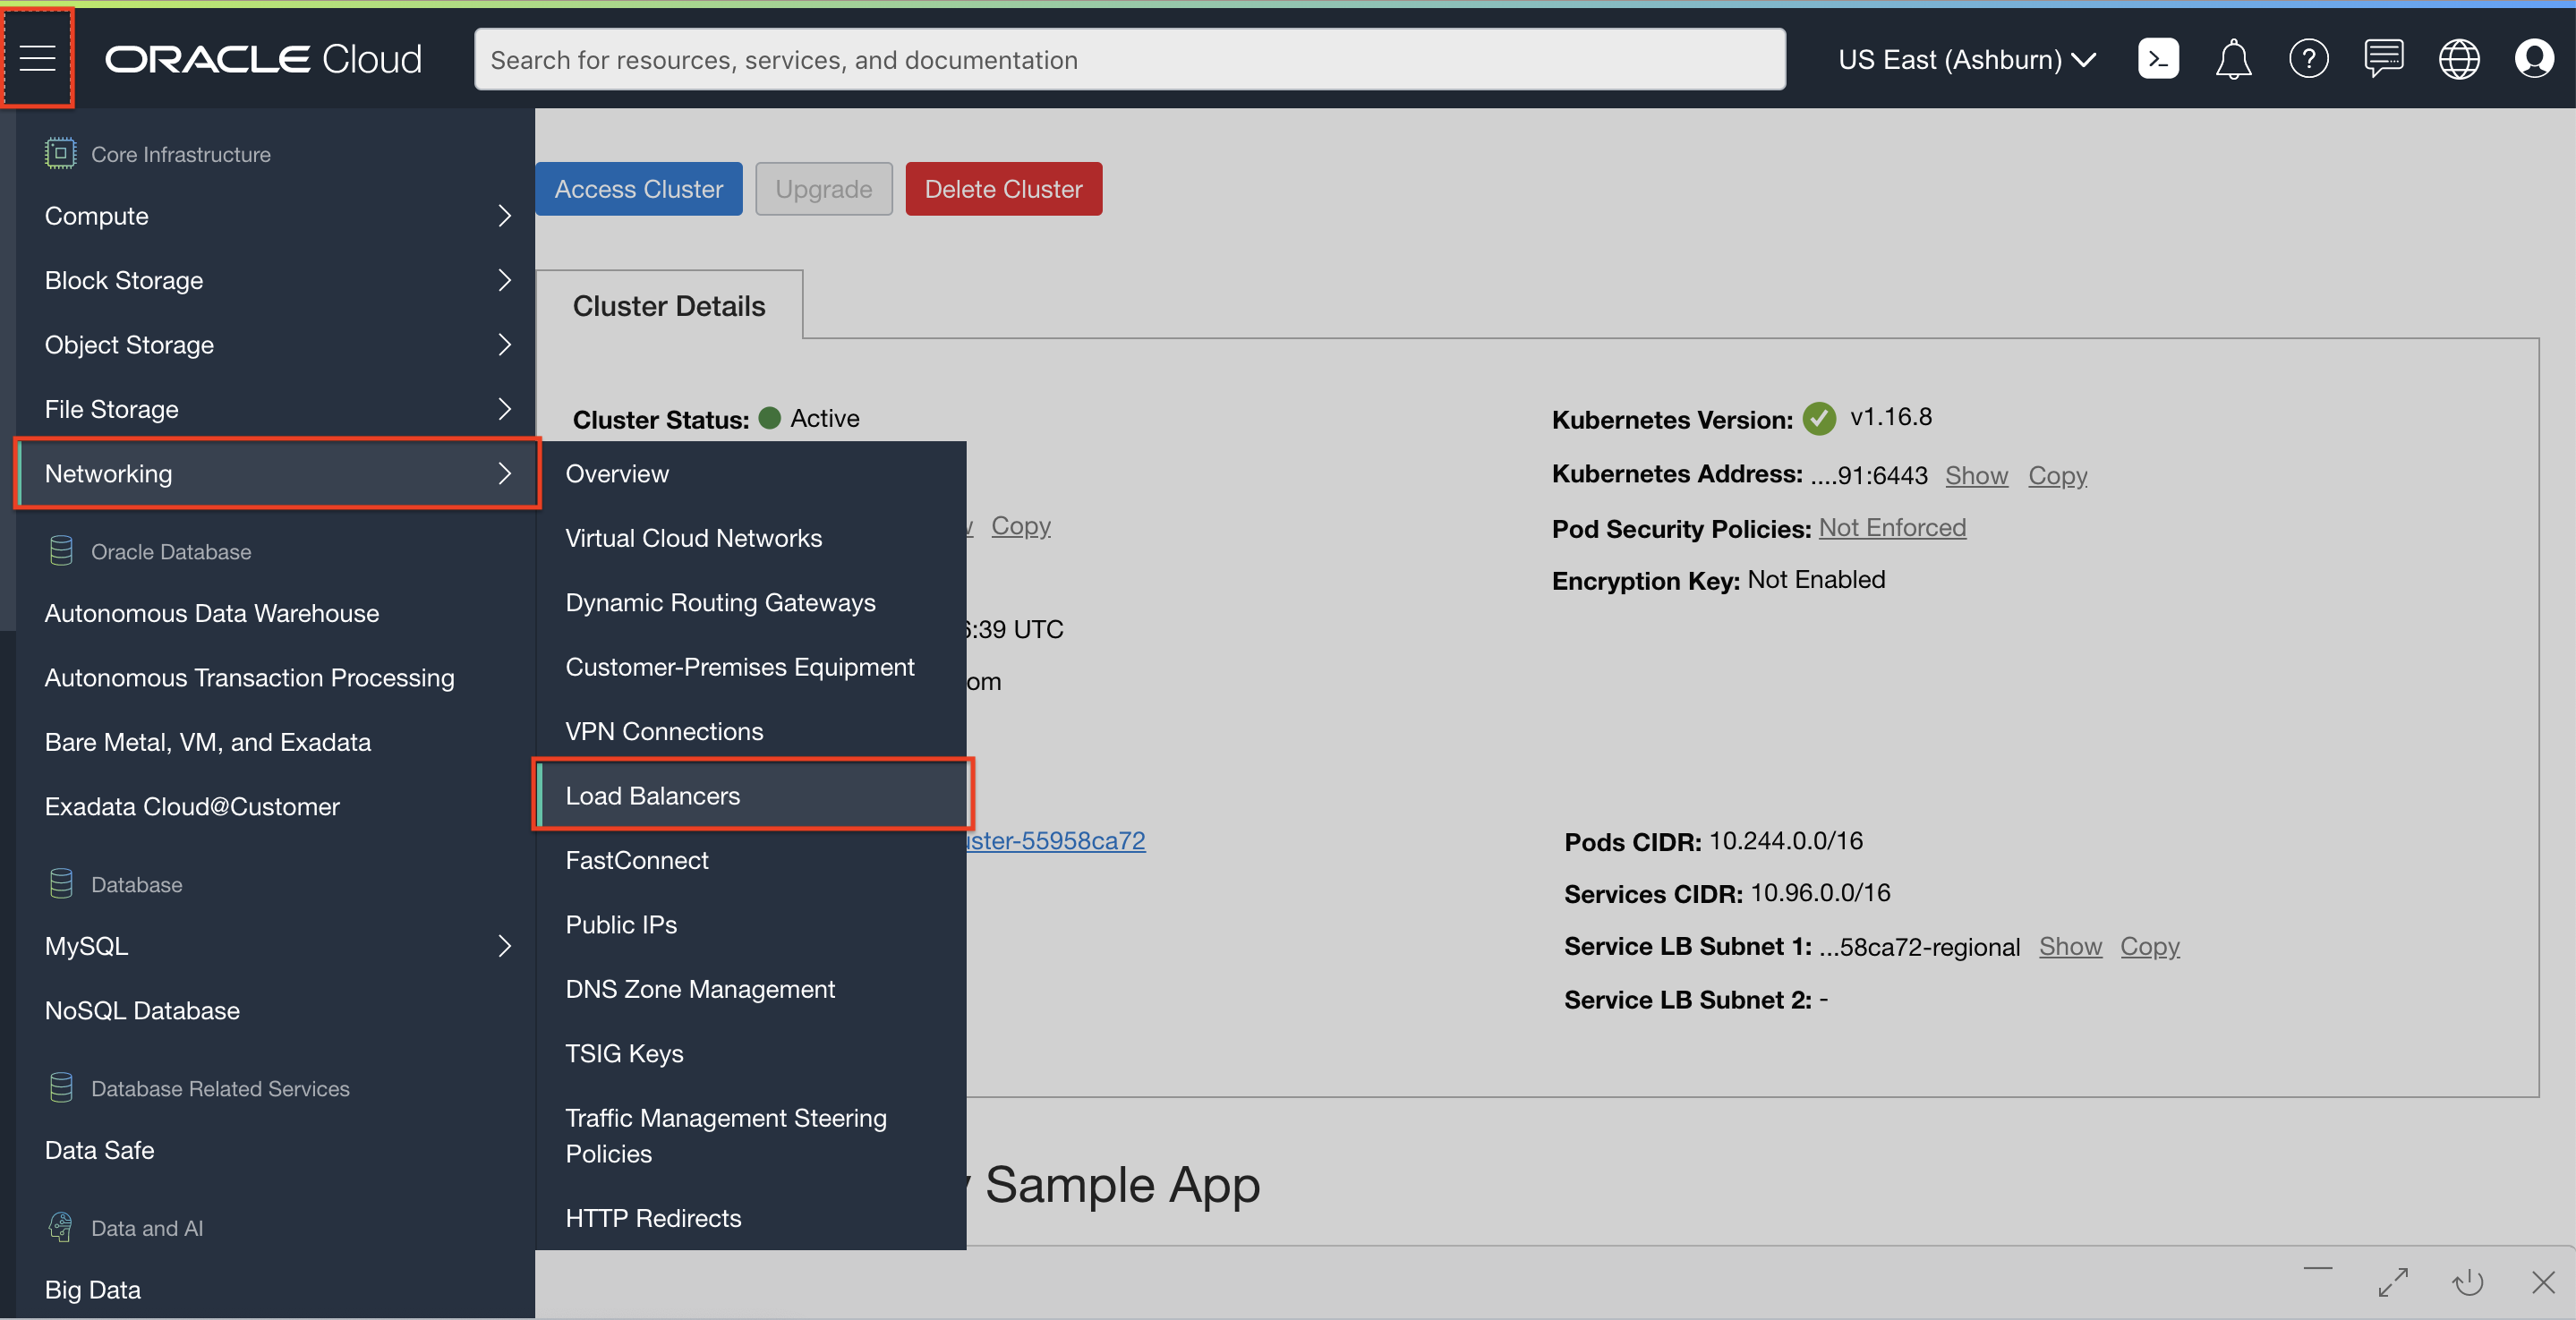The width and height of the screenshot is (2576, 1320).
Task: Open the hamburger navigation menu
Action: pos(38,59)
